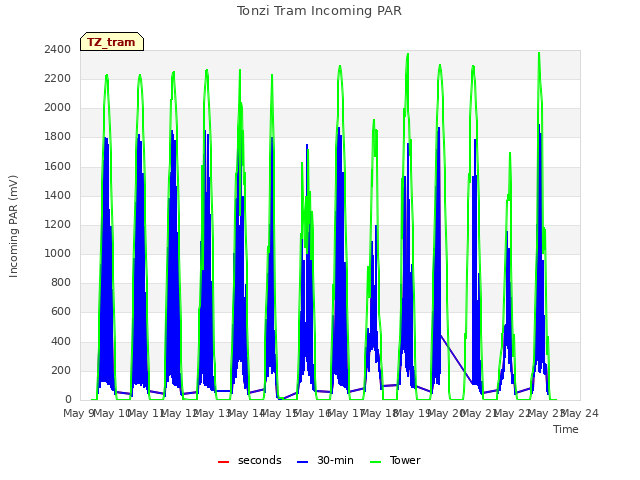Select the 1000 y-axis tick label
640x480 pixels.
(x=58, y=253)
